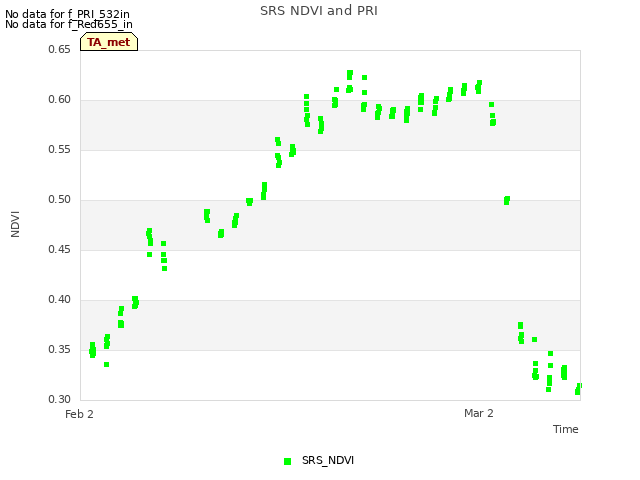Toggle the SRS_NDVI series legend label
640x480 pixels.
click(x=328, y=460)
